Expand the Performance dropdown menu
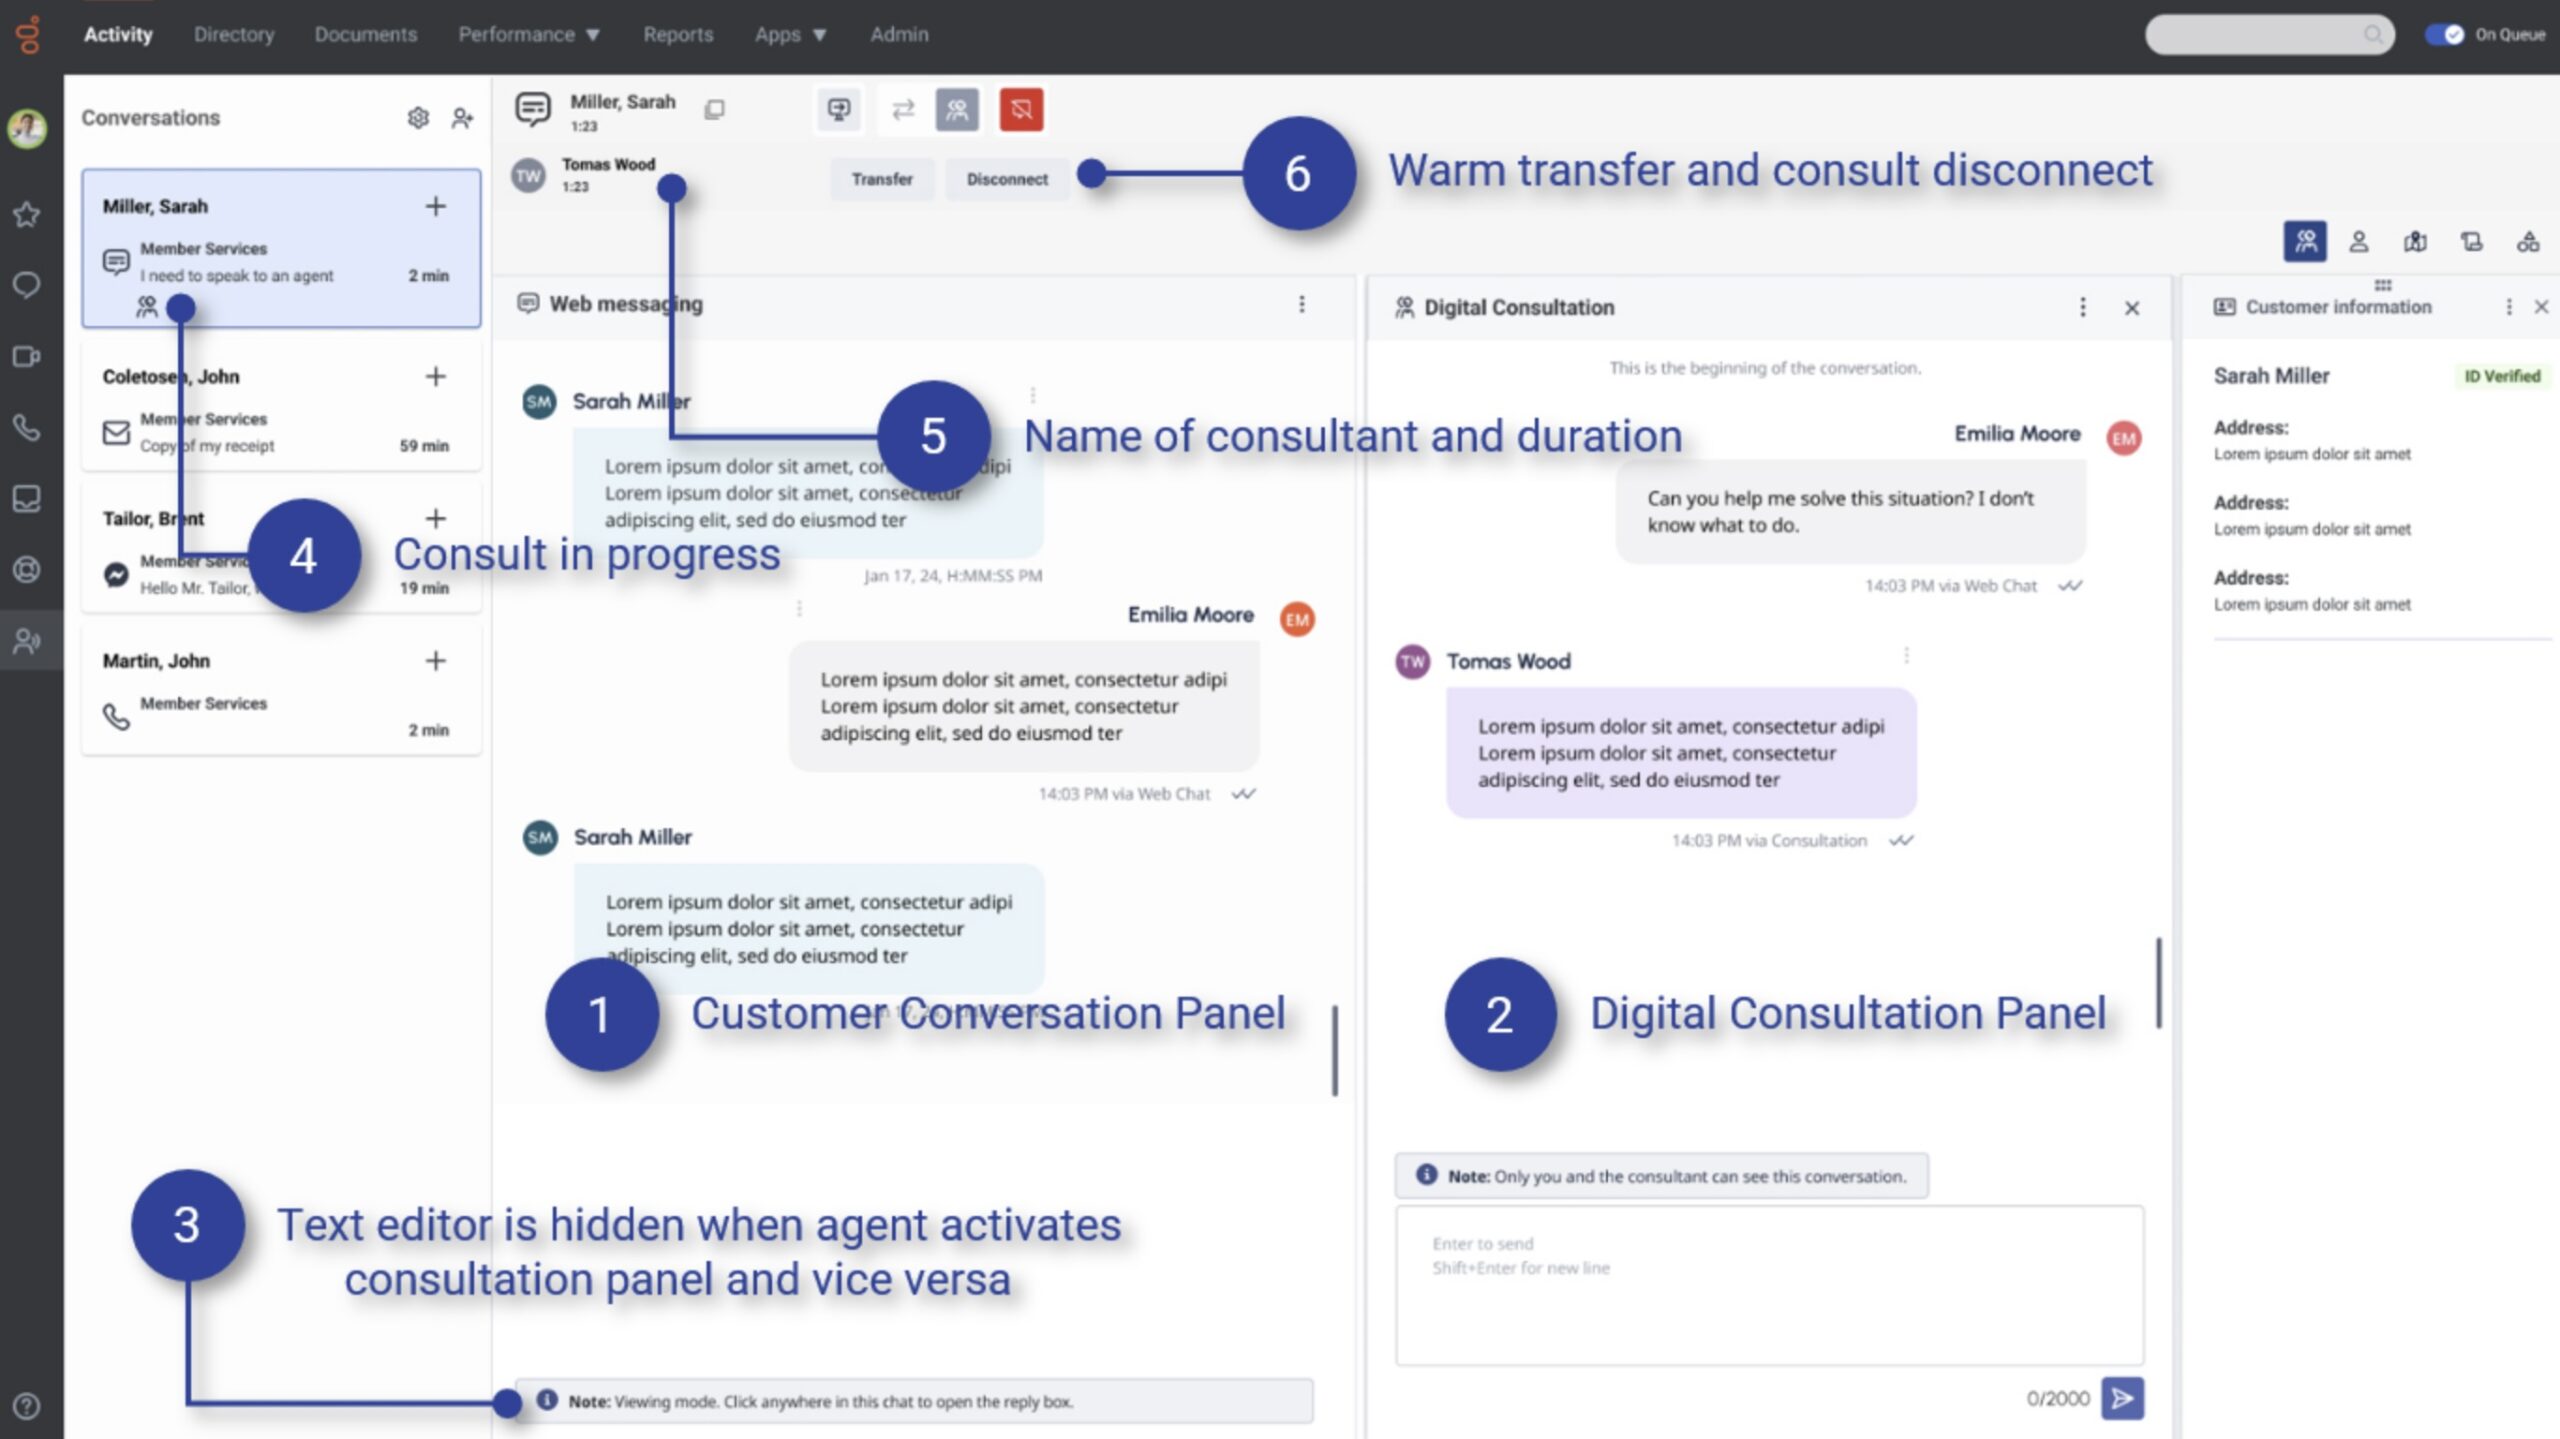The height and width of the screenshot is (1439, 2560). (528, 35)
